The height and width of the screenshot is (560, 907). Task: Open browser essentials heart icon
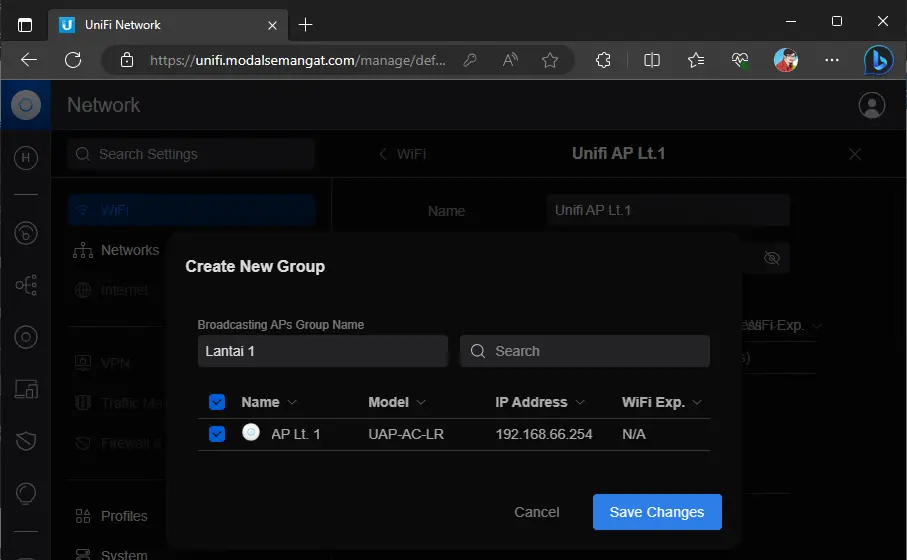click(x=740, y=60)
